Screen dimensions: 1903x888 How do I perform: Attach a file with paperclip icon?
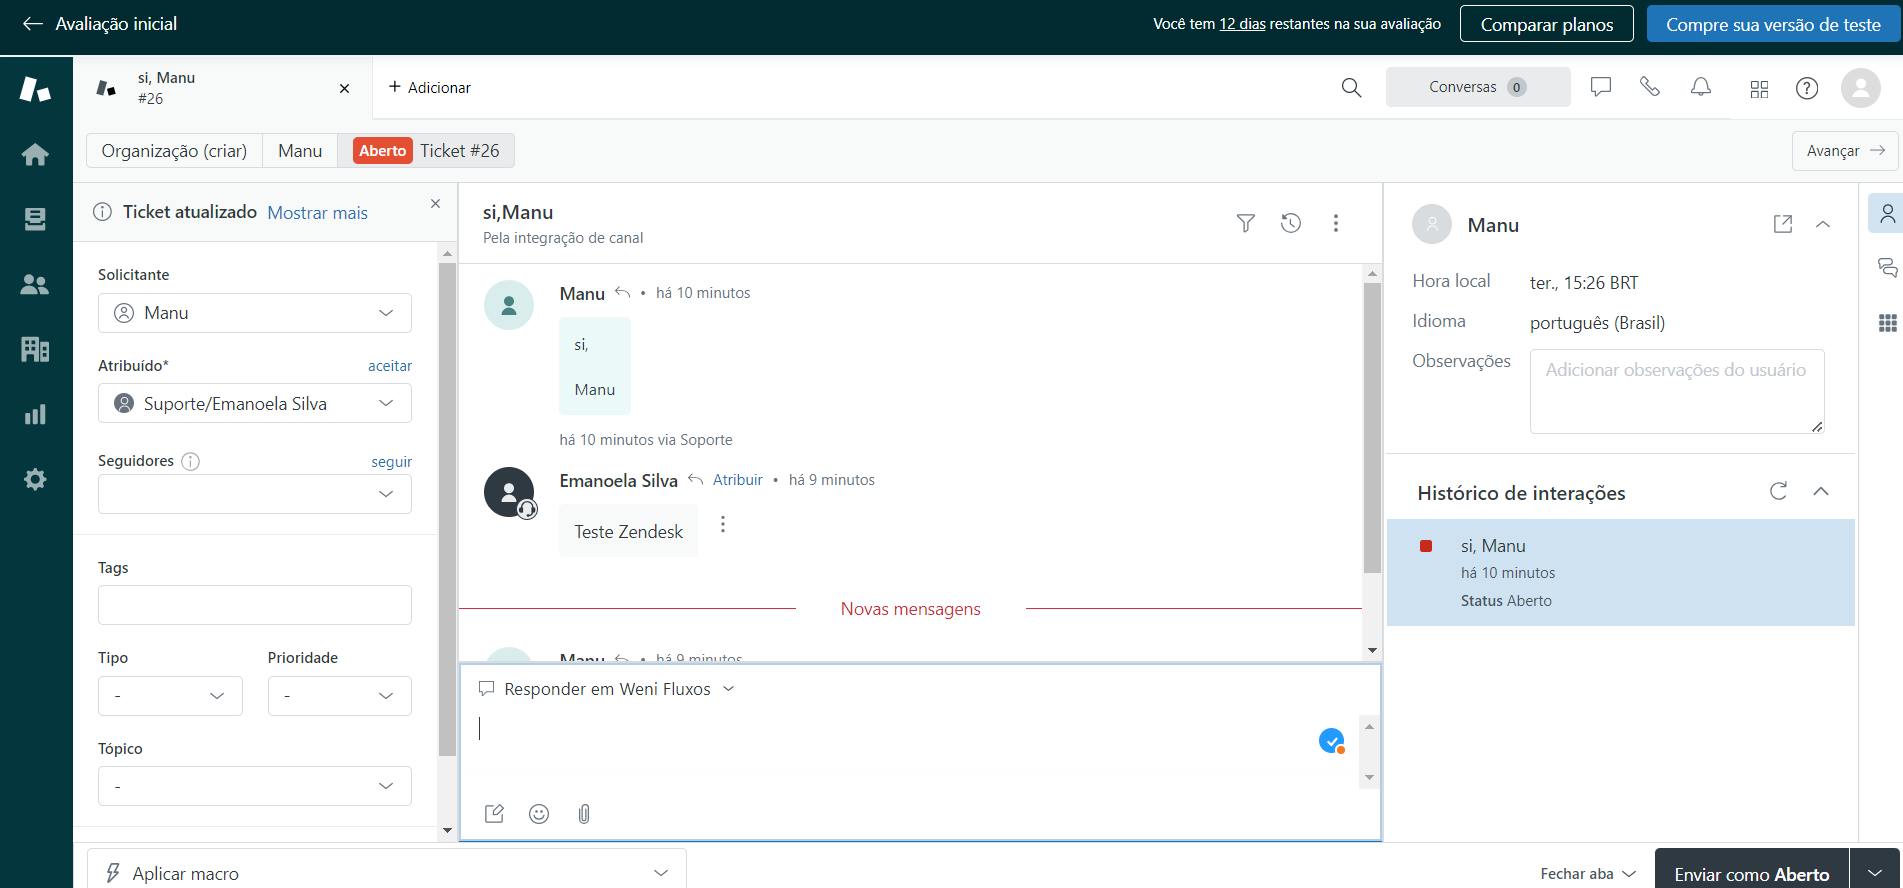[x=584, y=814]
